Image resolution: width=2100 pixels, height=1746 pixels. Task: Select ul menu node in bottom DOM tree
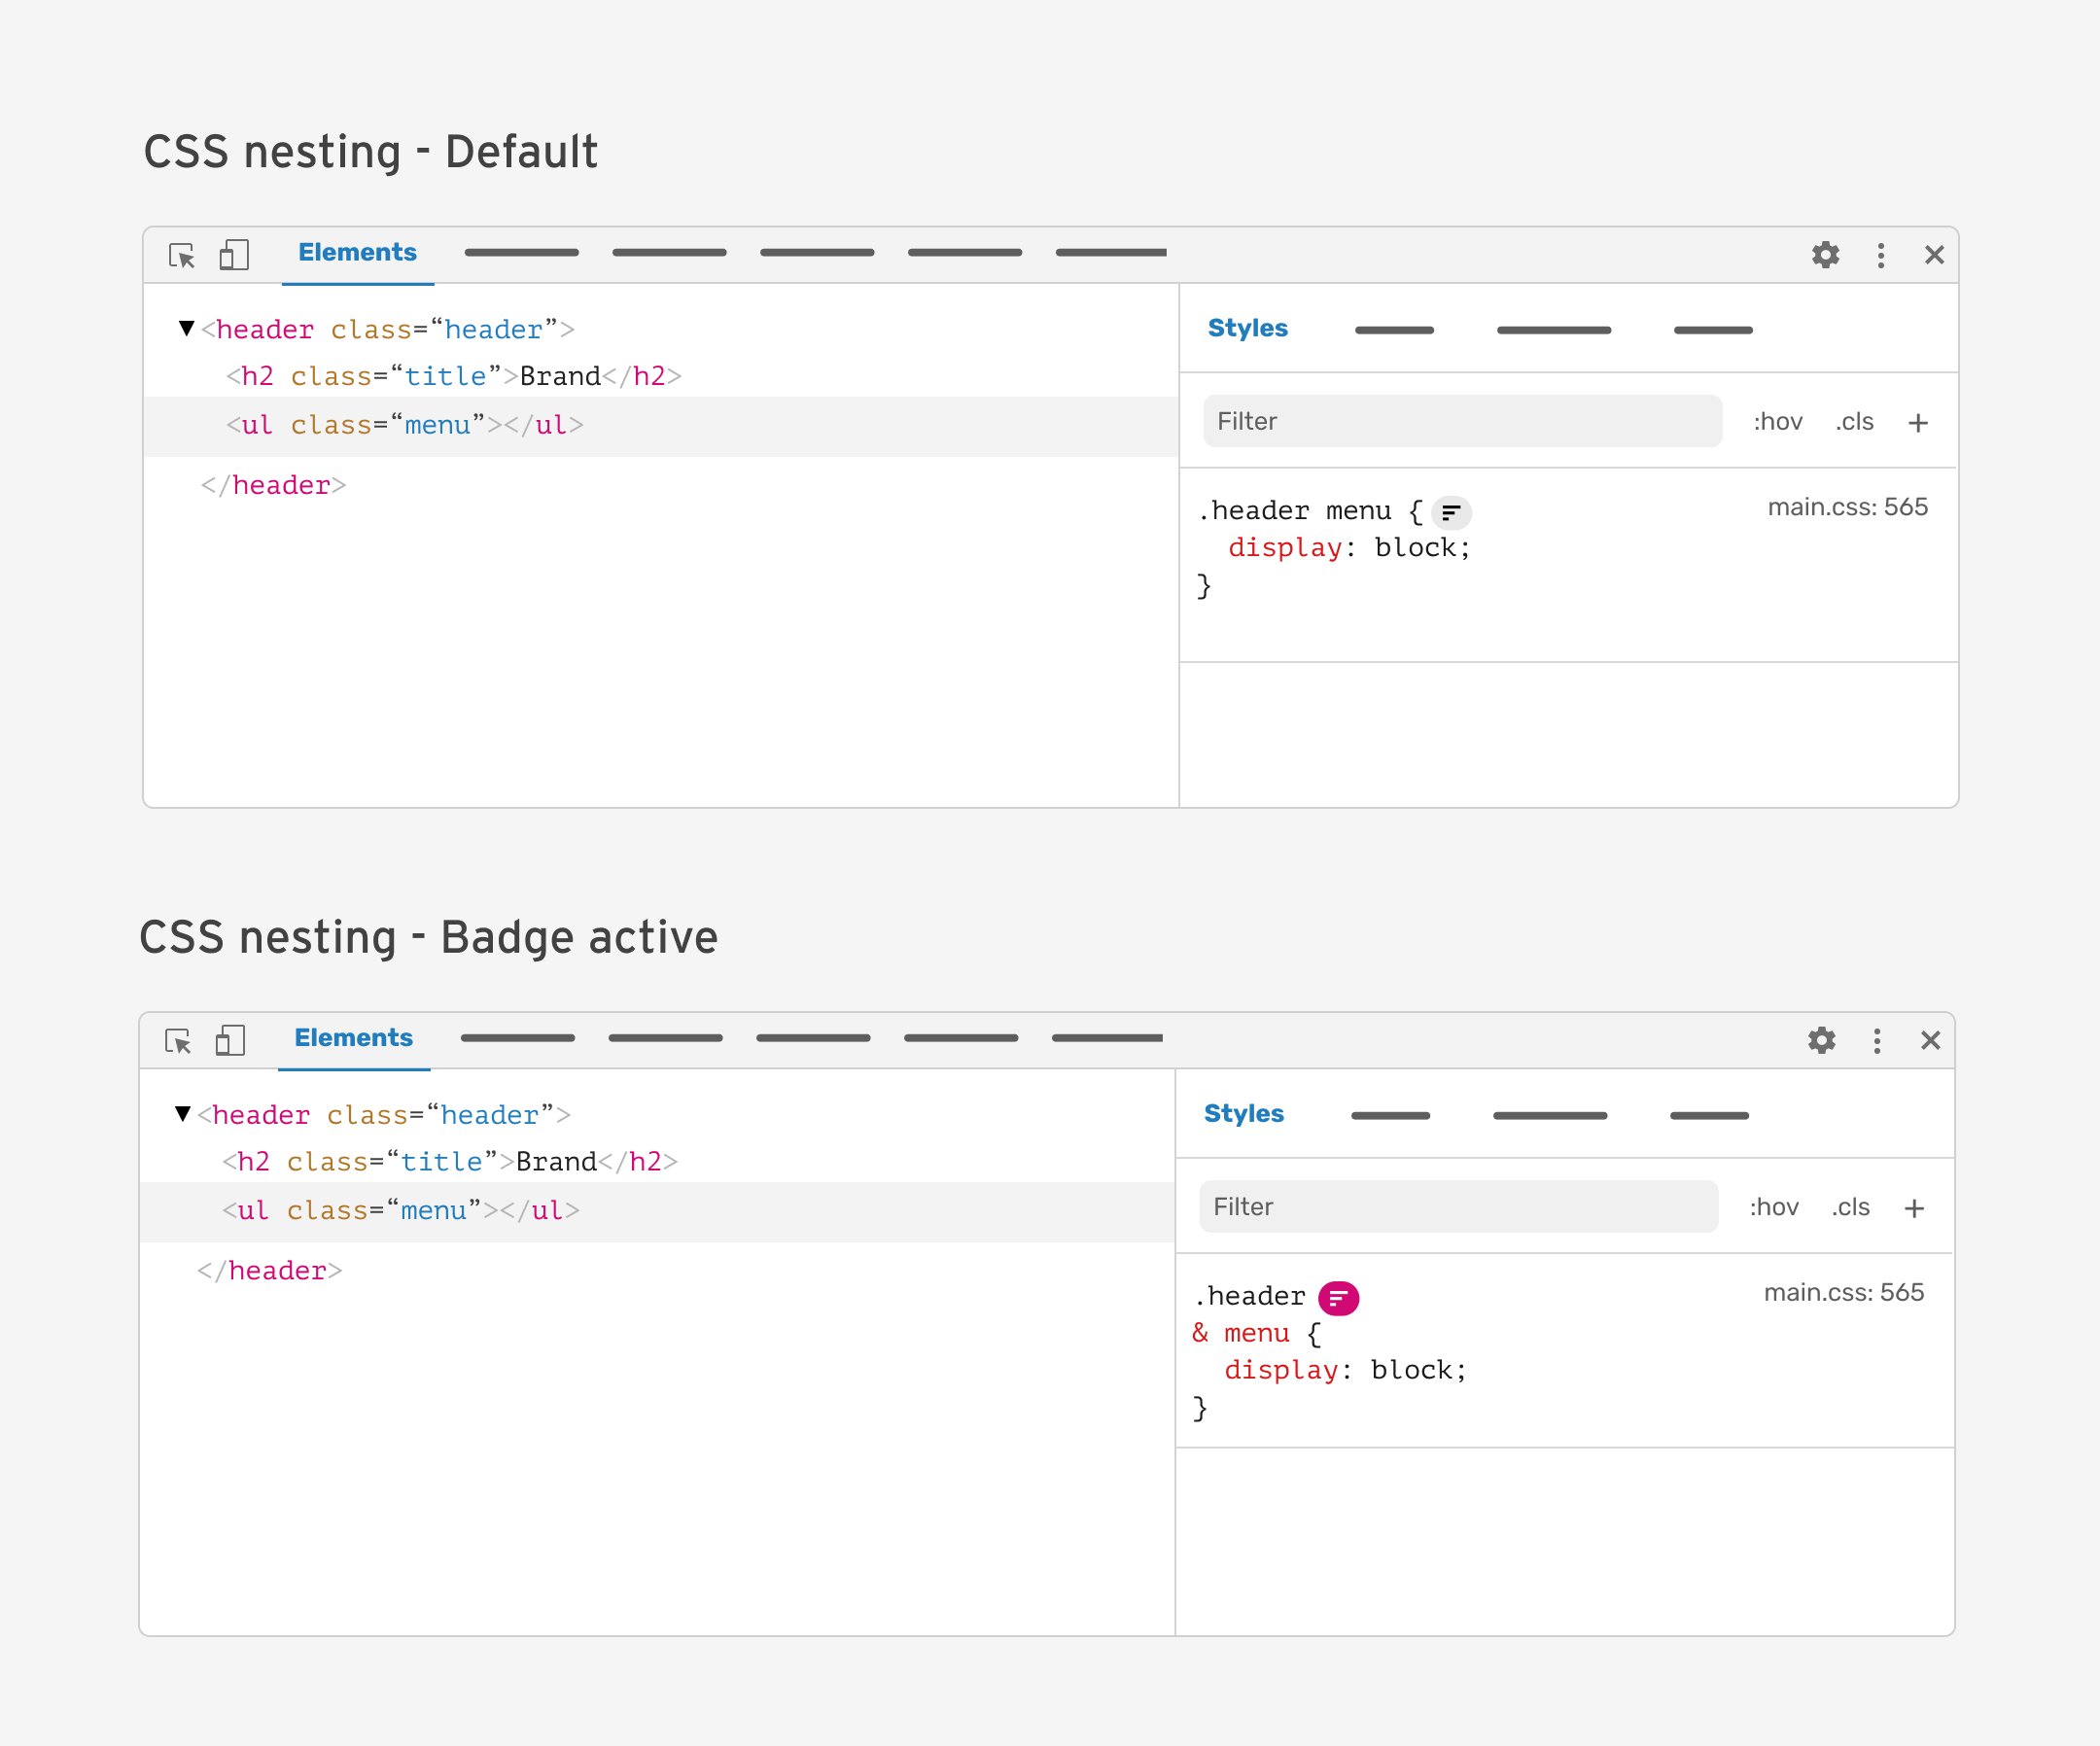tap(400, 1211)
